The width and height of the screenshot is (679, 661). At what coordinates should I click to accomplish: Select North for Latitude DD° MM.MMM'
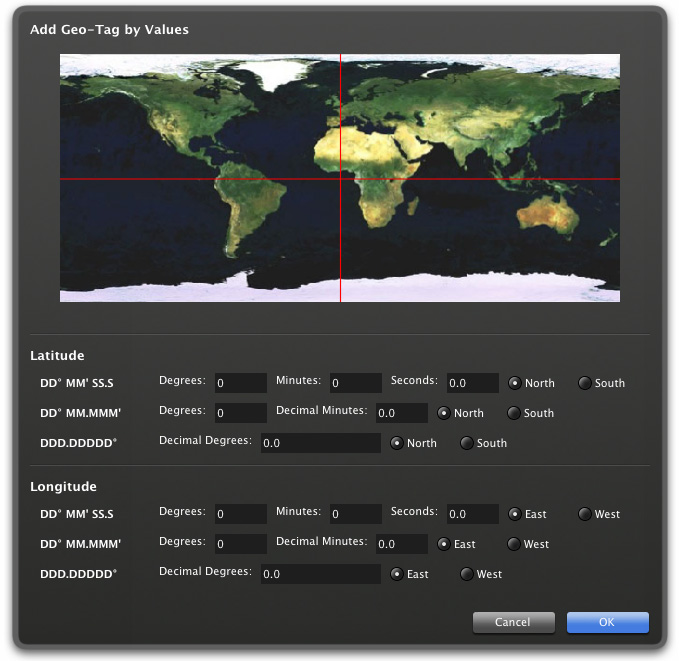point(443,413)
